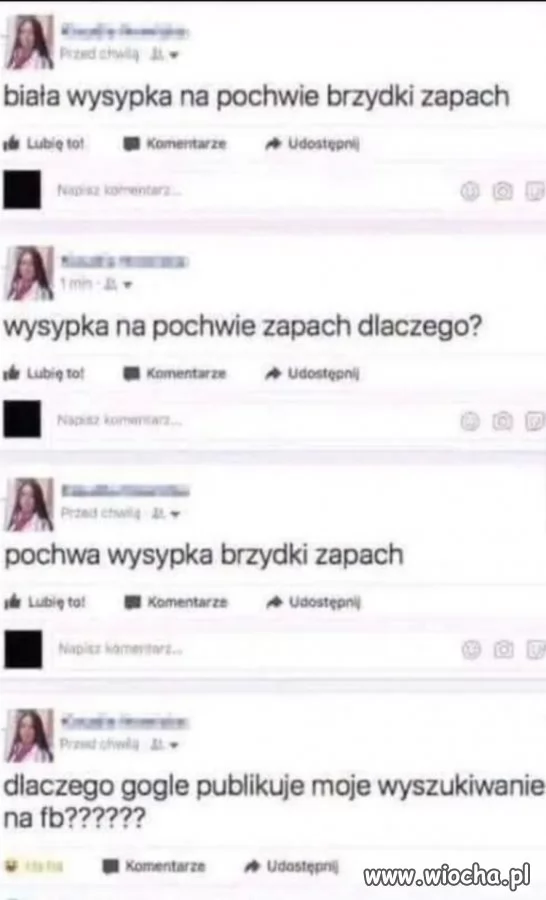This screenshot has height=900, width=546.
Task: Click Udostępnij under 'pochwa wysypka brzydki zapach'
Action: (x=313, y=602)
